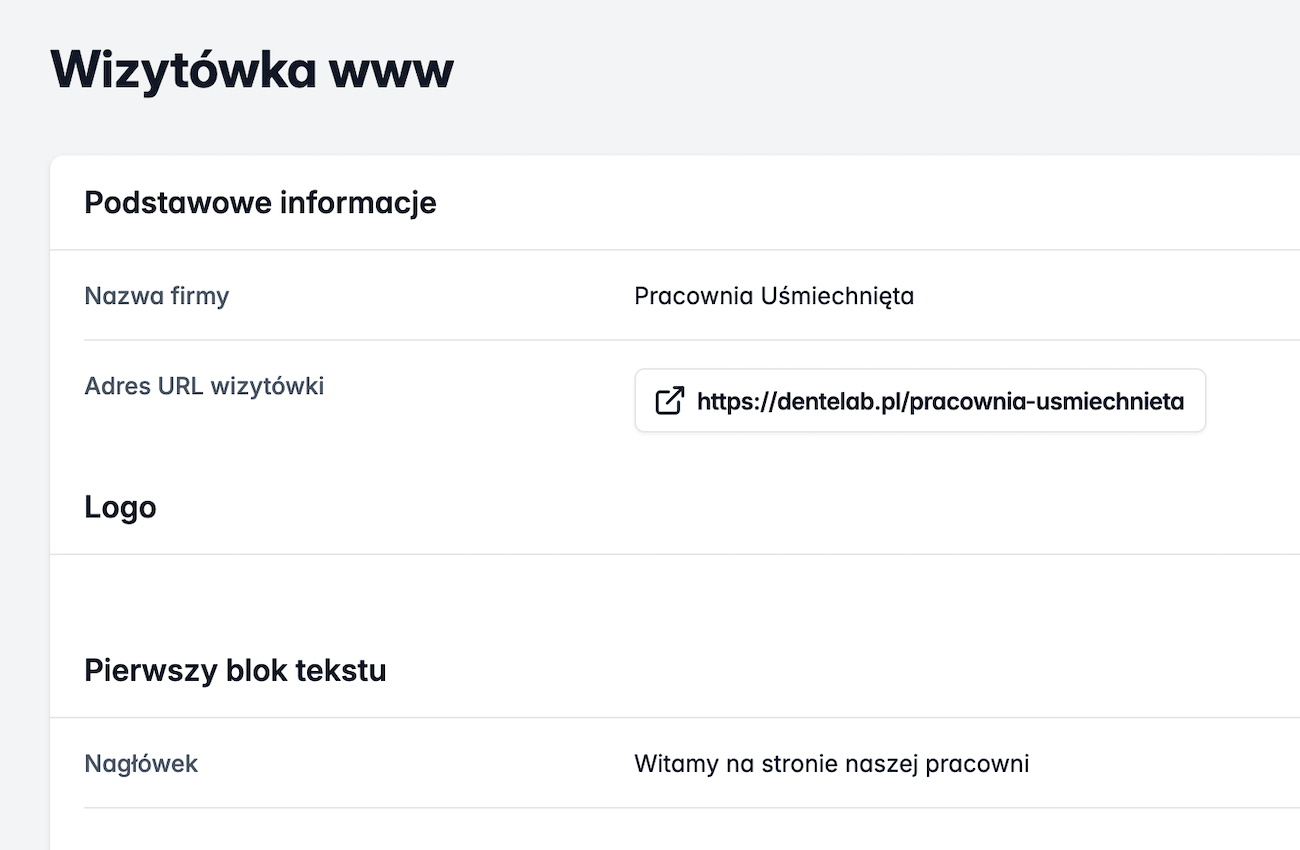The width and height of the screenshot is (1300, 850).
Task: Click the word 'www' in the page title
Action: point(392,70)
